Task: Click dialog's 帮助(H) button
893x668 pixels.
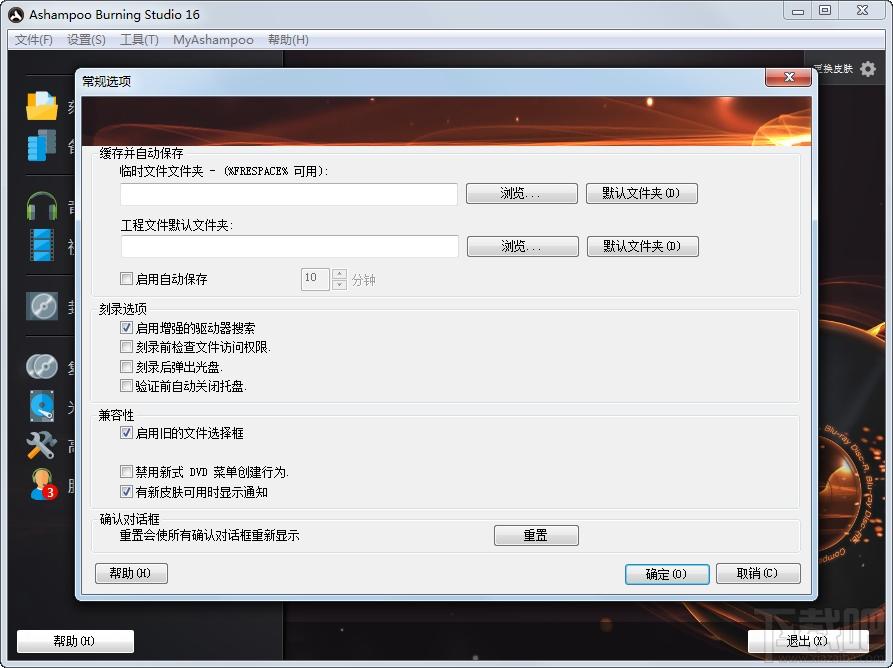Action: 131,573
